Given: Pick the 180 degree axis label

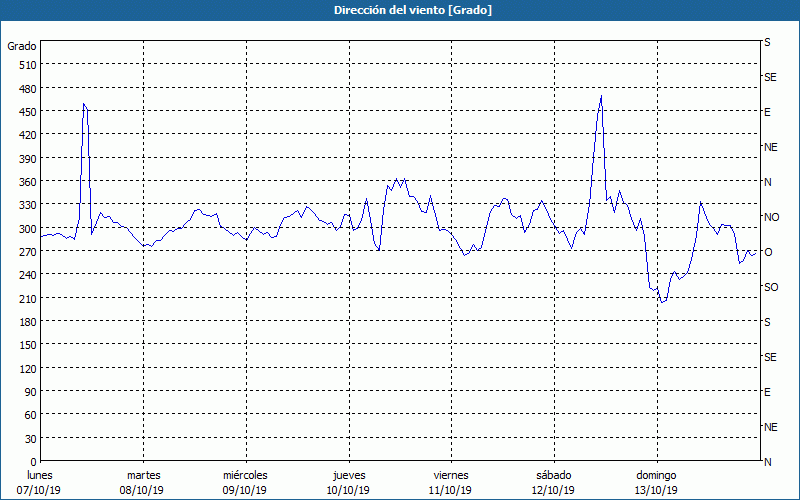Looking at the screenshot, I should (28, 322).
